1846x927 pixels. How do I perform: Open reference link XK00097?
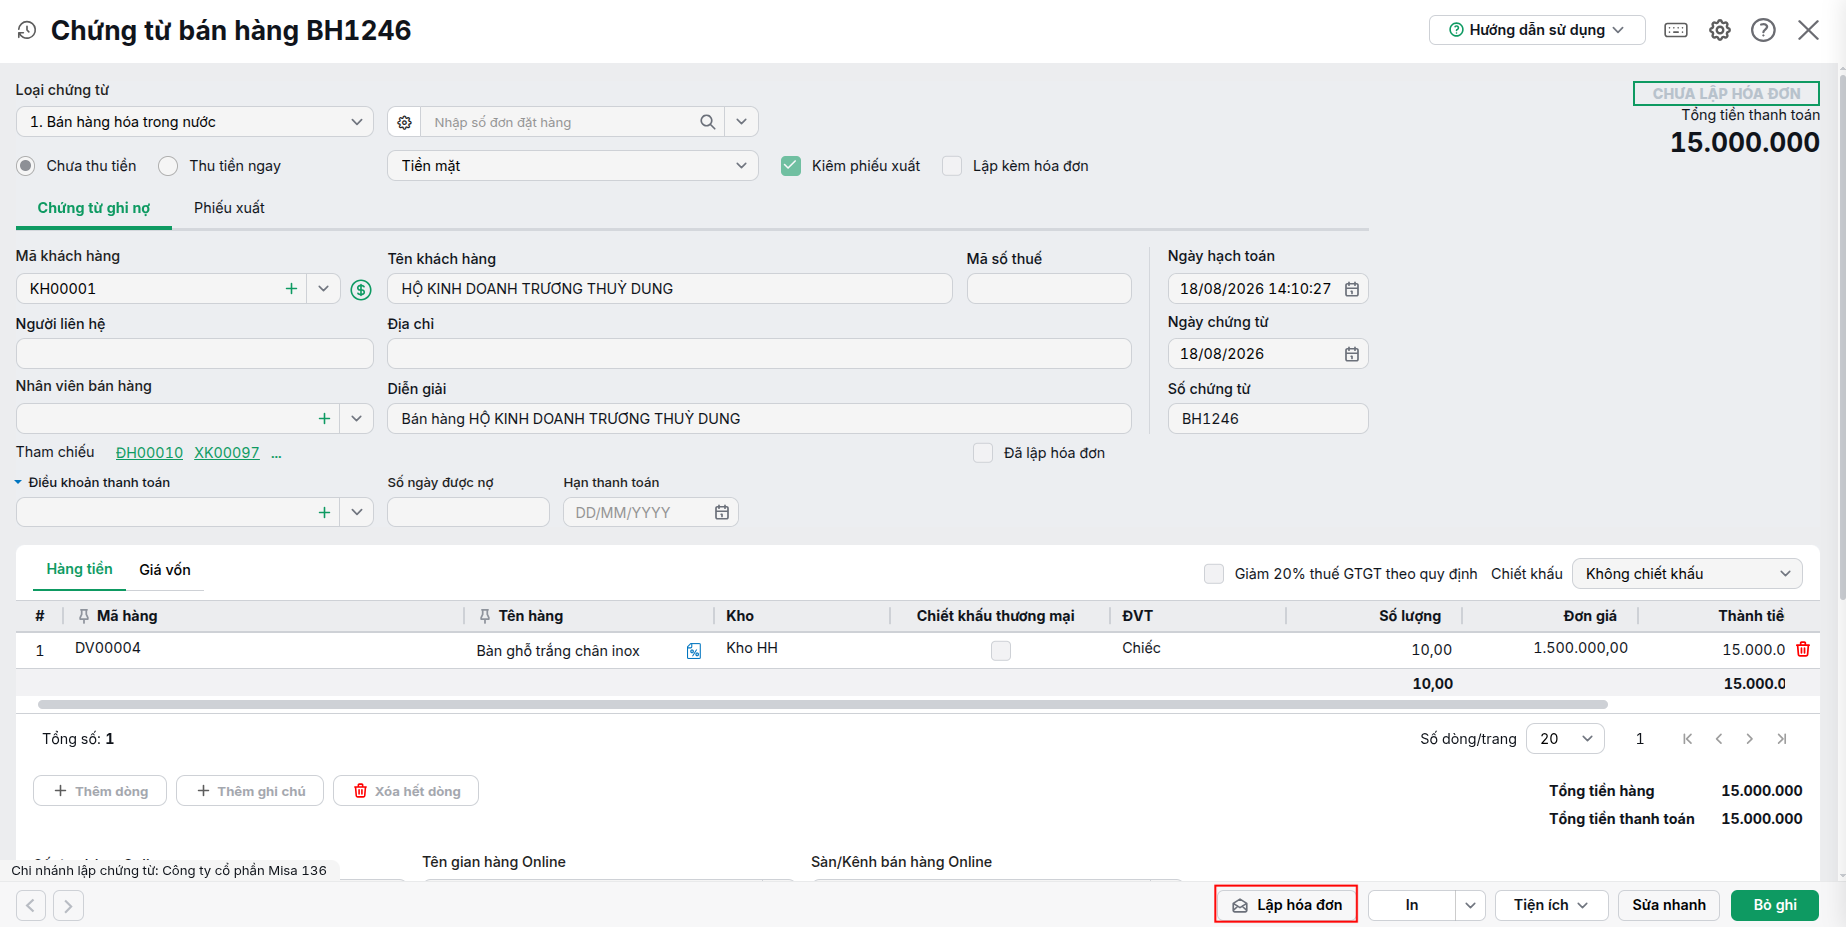[227, 453]
